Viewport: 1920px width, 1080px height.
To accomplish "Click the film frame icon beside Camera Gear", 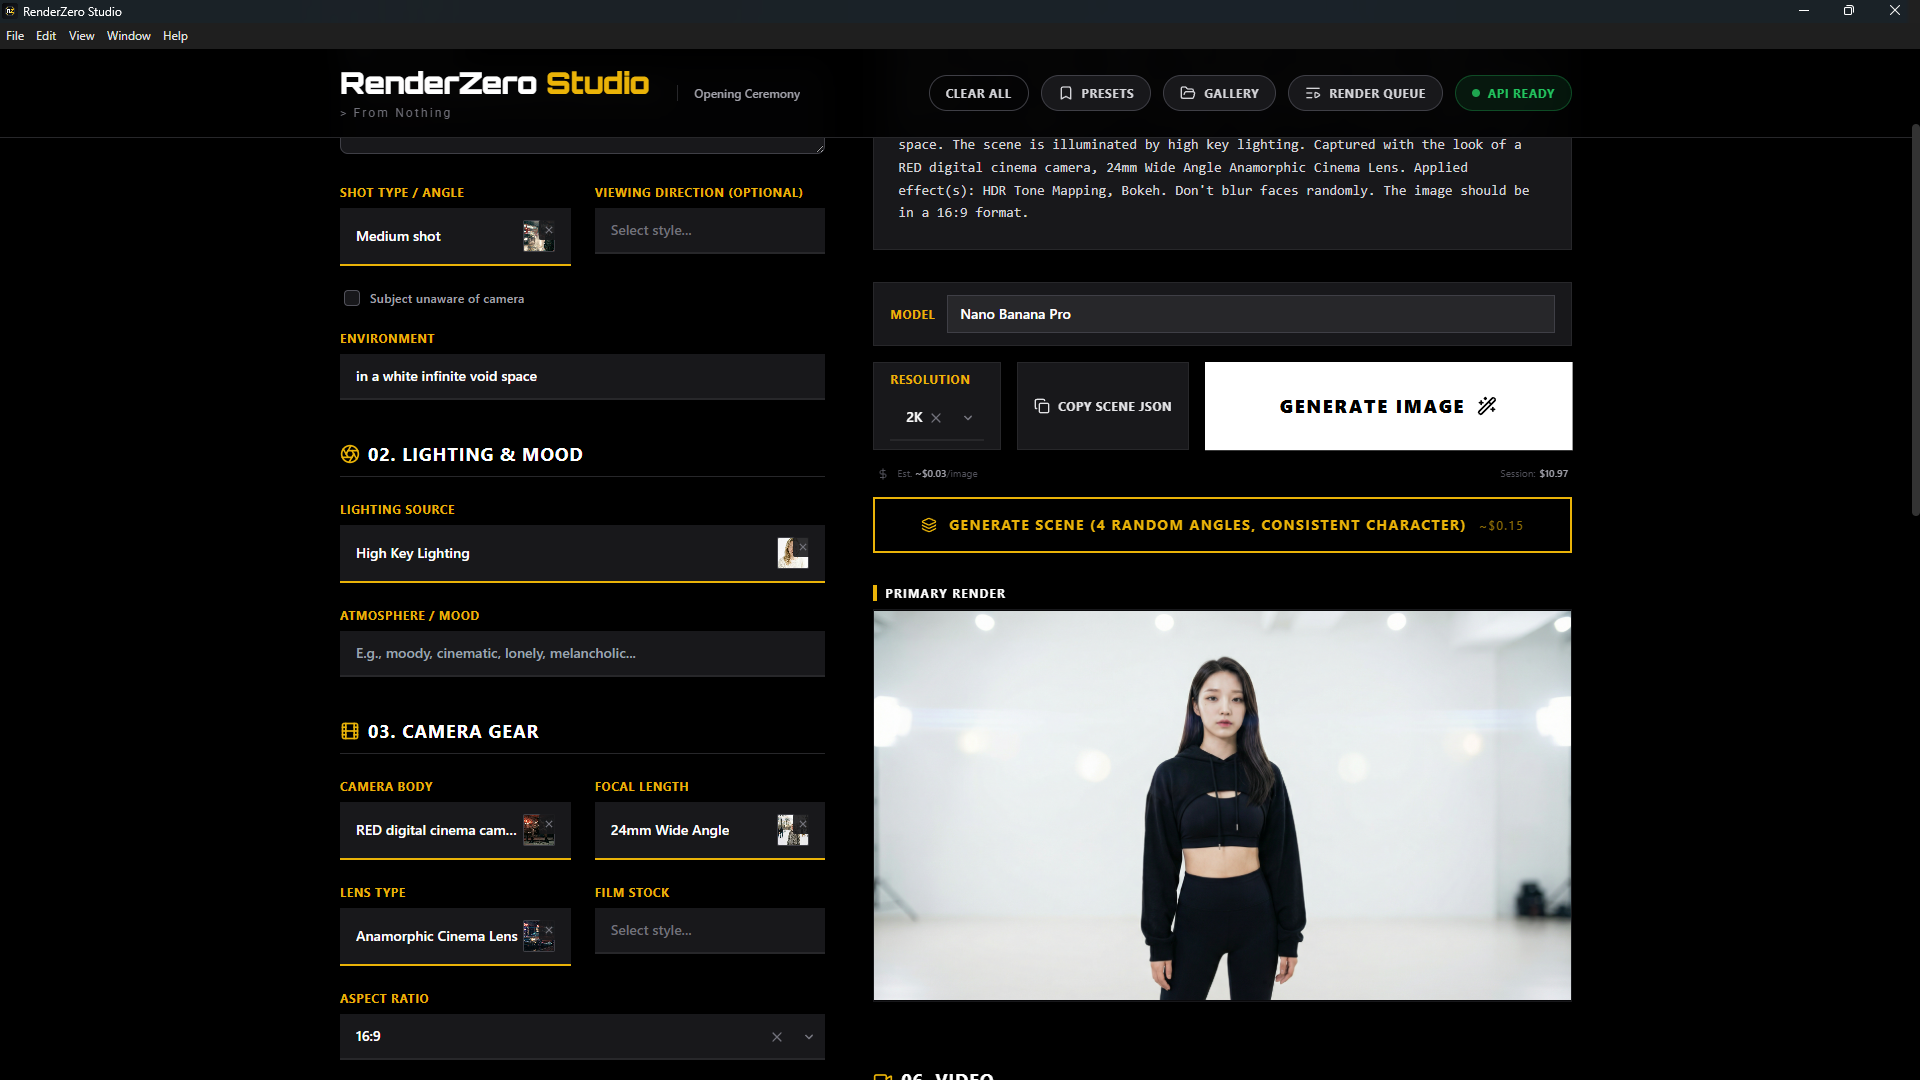I will tap(349, 731).
